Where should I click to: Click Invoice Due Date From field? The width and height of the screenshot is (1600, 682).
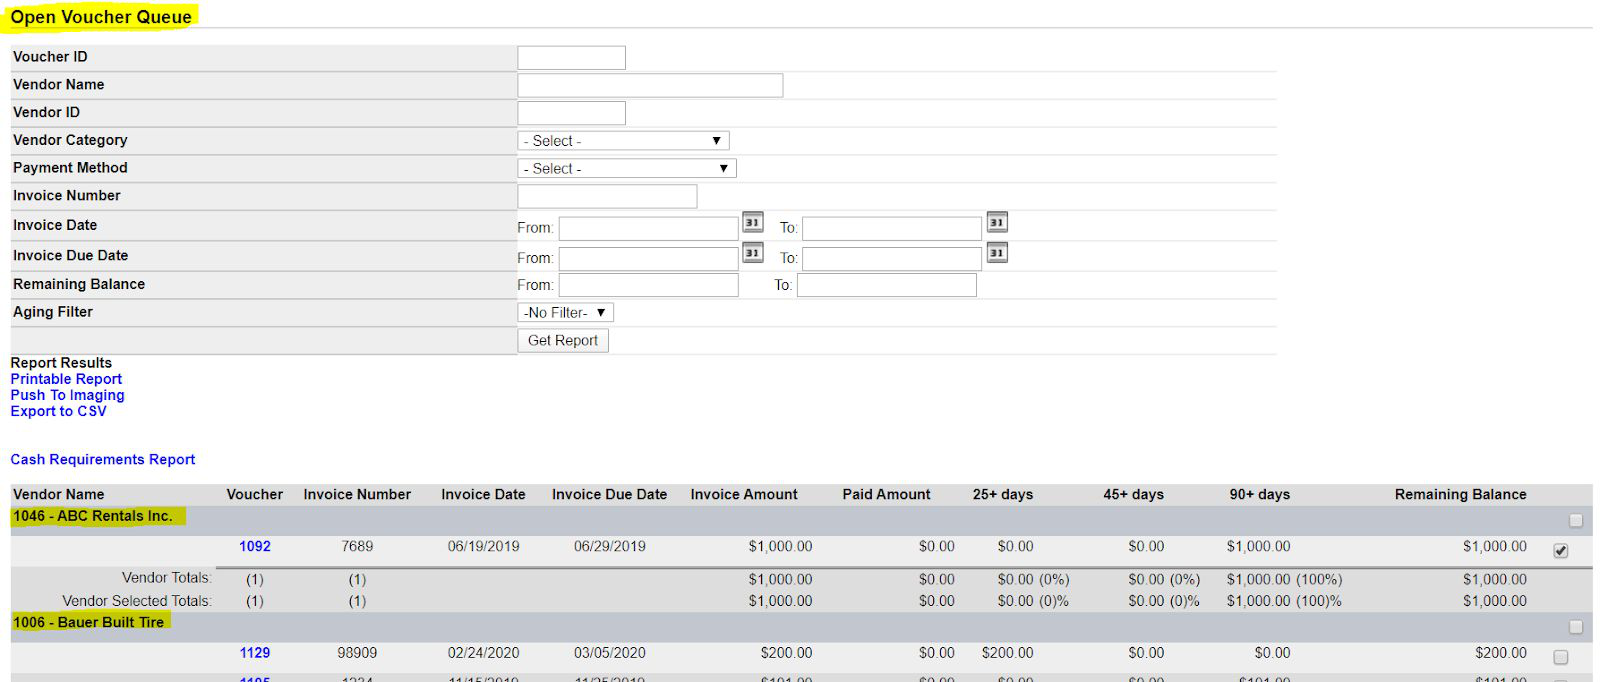coord(648,258)
